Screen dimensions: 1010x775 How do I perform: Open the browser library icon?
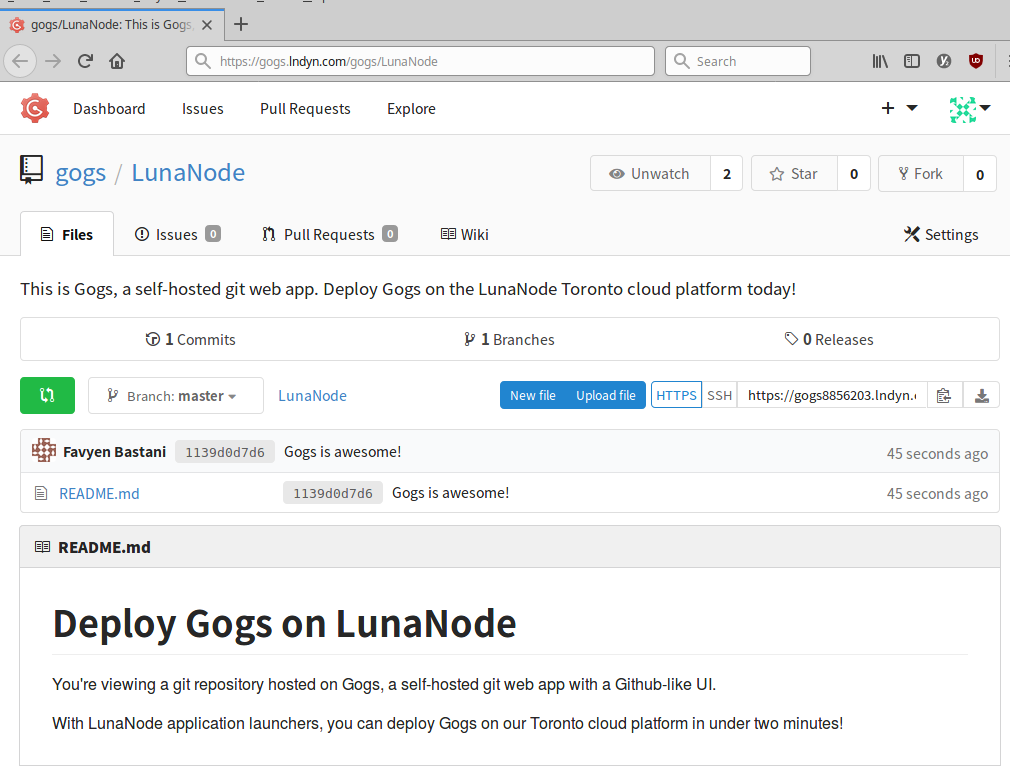(880, 61)
